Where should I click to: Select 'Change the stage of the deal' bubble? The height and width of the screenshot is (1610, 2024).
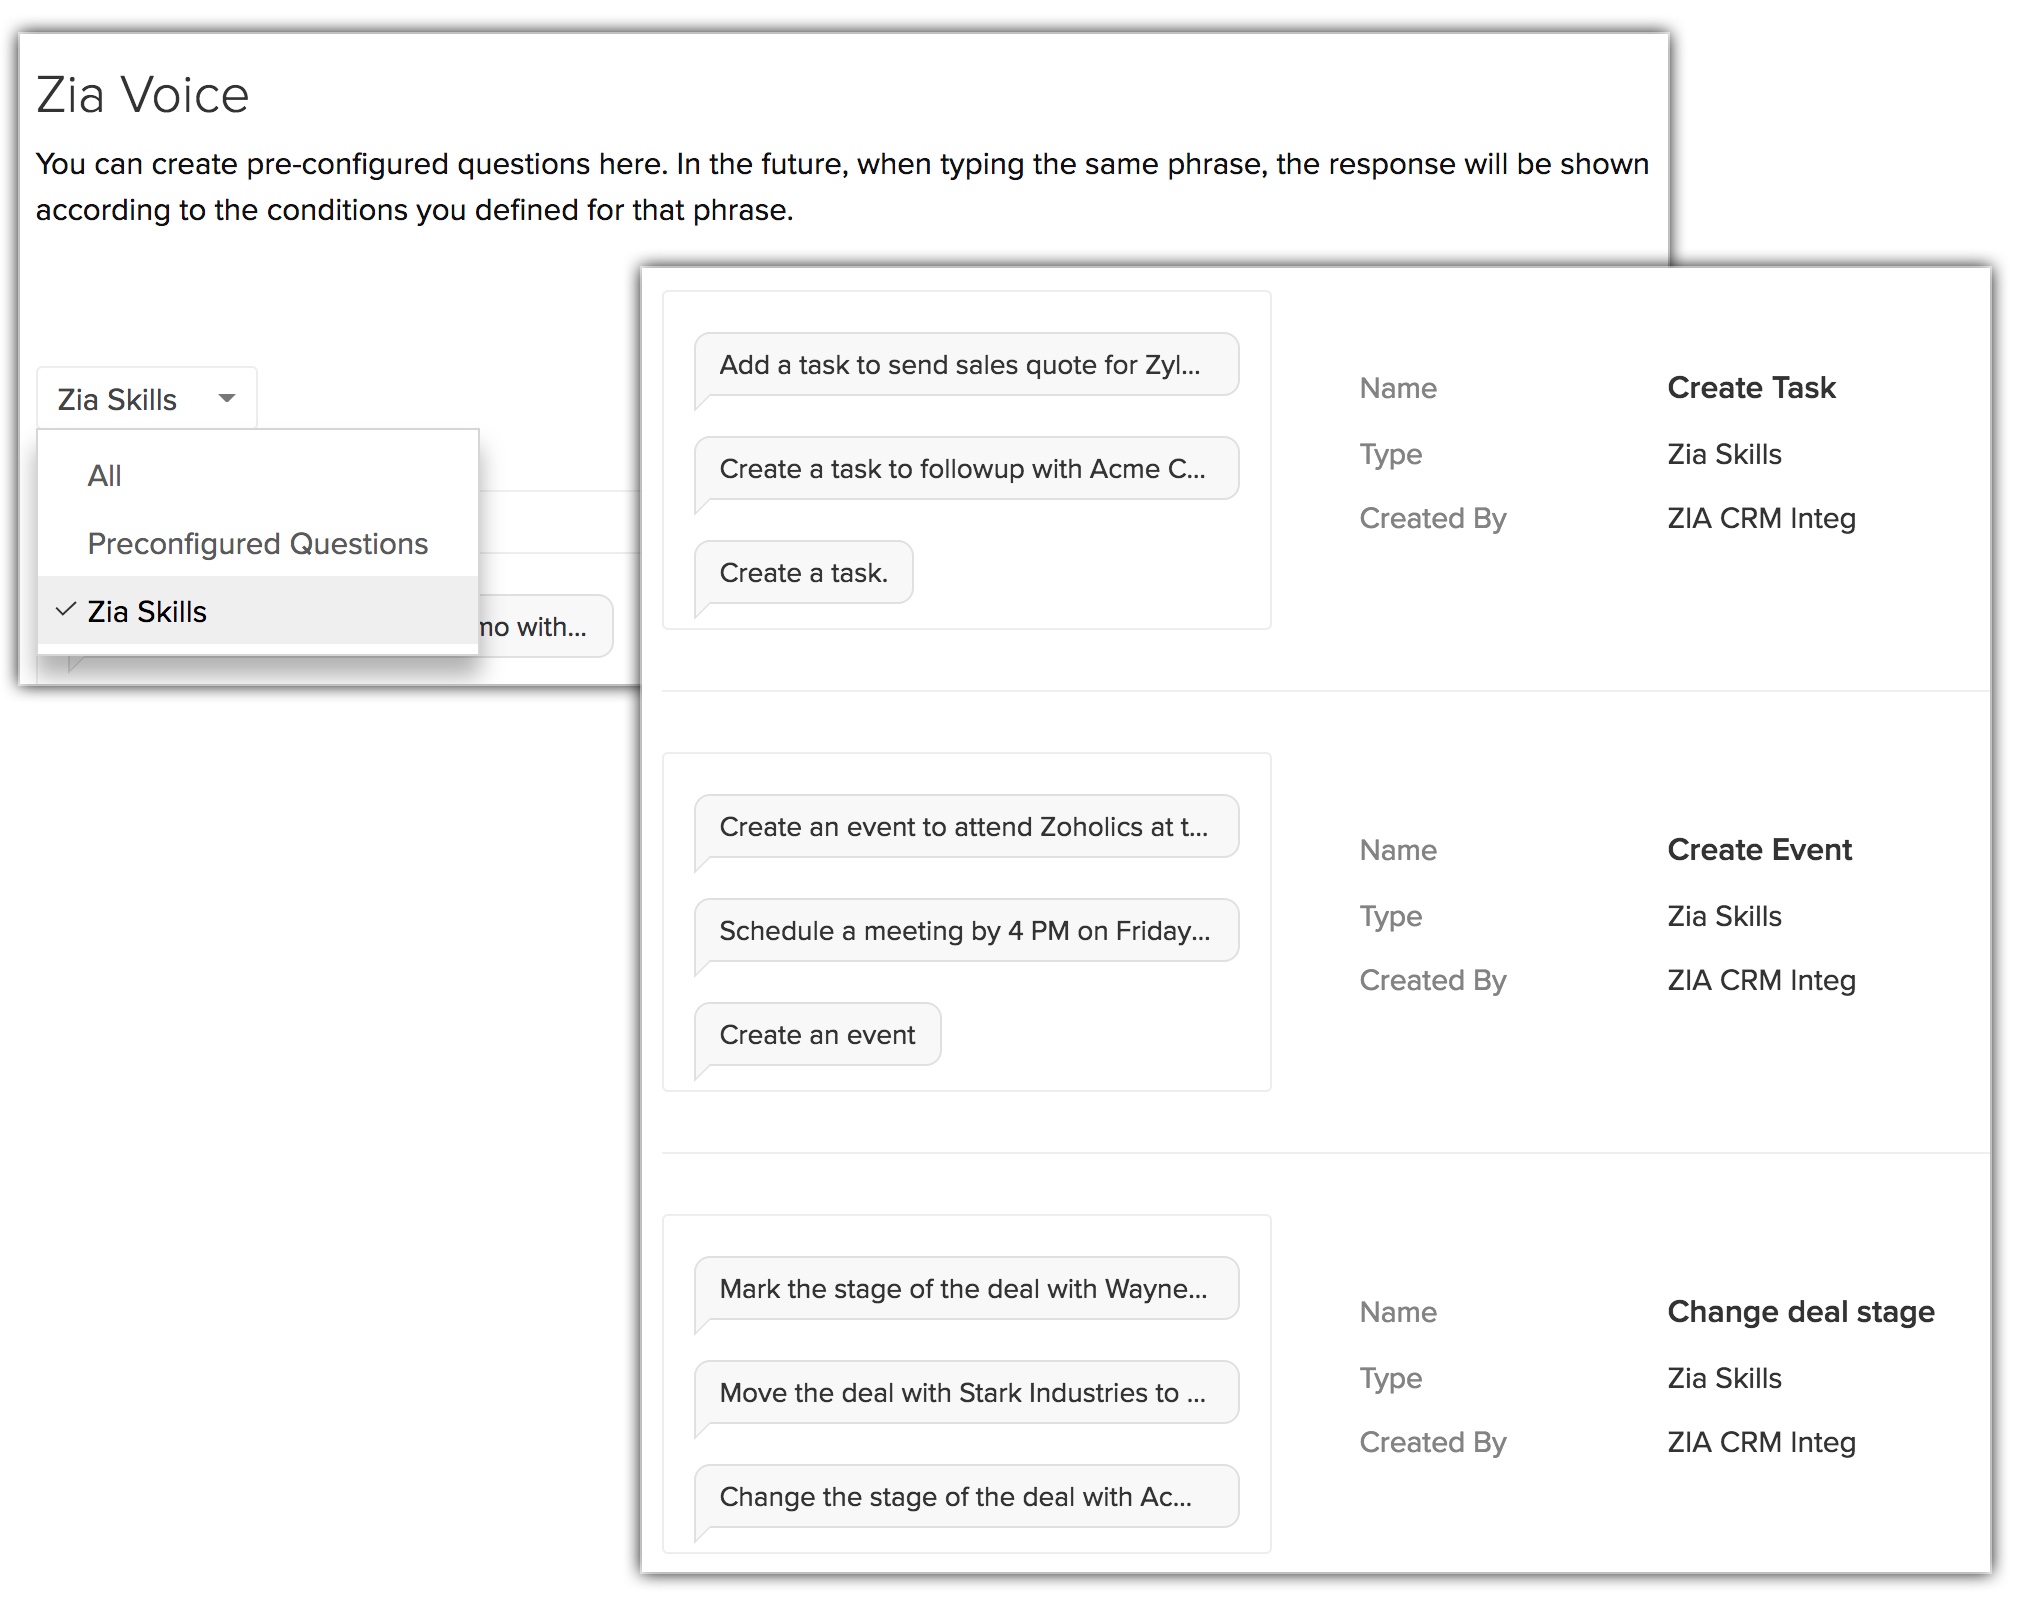pyautogui.click(x=965, y=1497)
